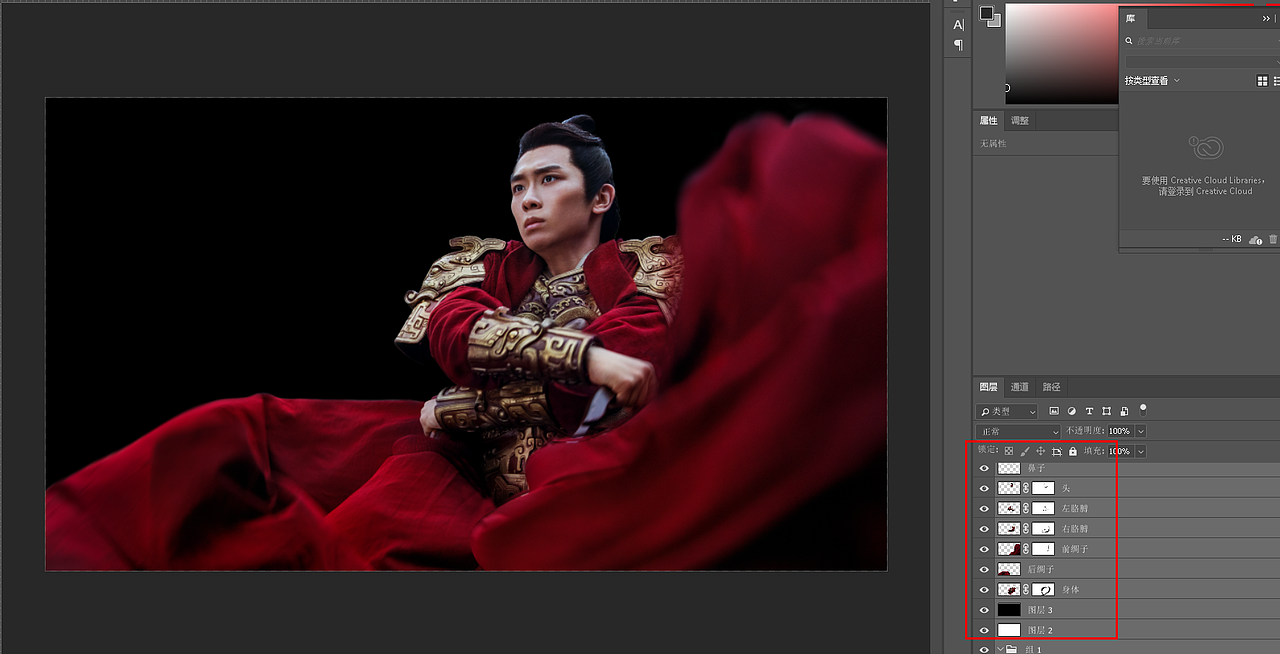Open the layer filter 类型 dropdown

coord(1007,411)
